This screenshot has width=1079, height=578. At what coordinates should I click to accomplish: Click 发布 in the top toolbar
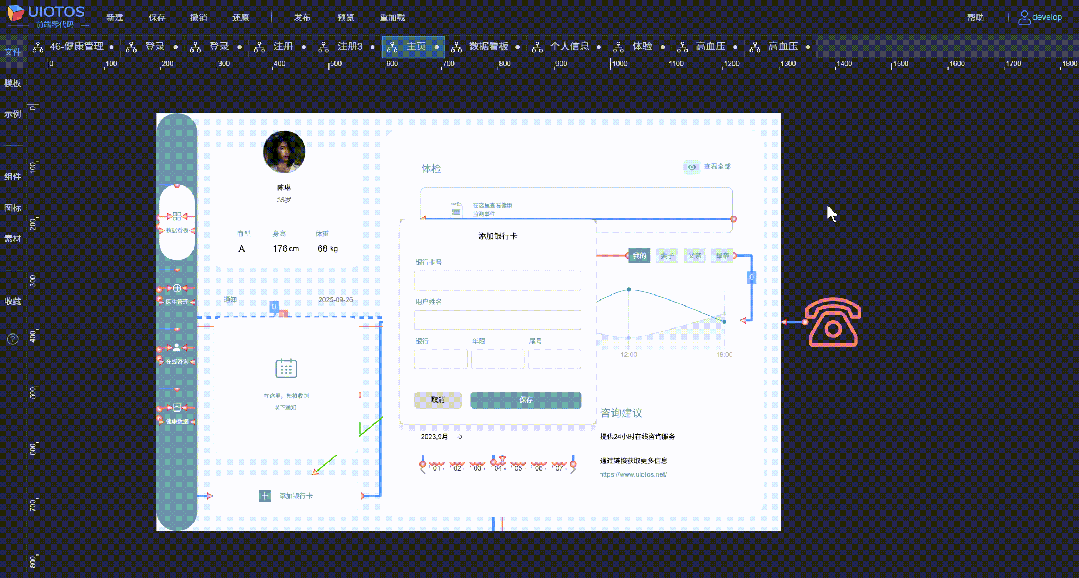[302, 17]
